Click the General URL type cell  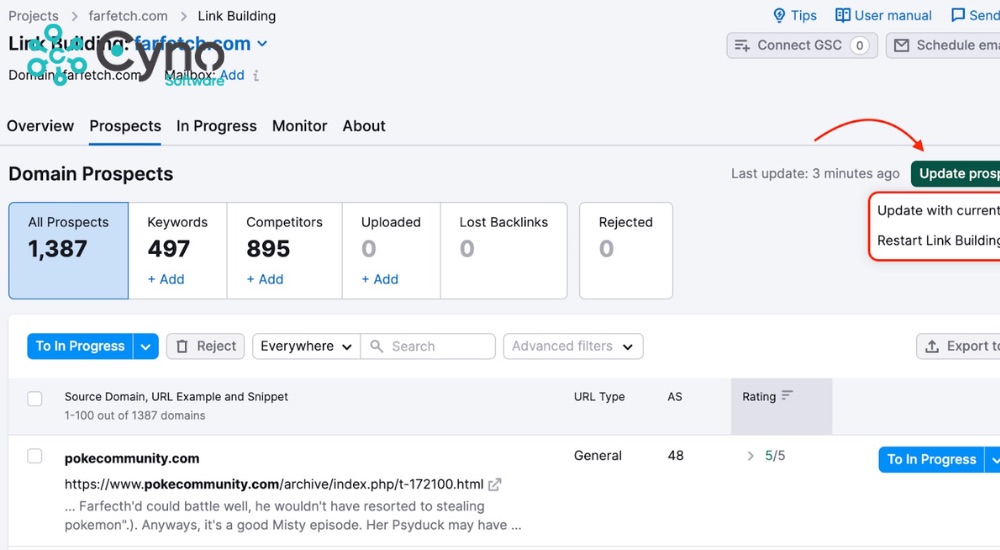[598, 456]
